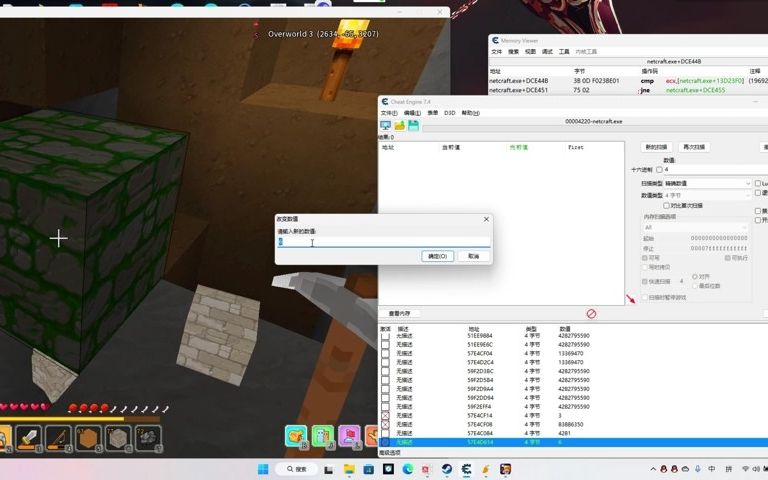Show hidden tray icons chevron
The width and height of the screenshot is (768, 480).
pos(653,469)
